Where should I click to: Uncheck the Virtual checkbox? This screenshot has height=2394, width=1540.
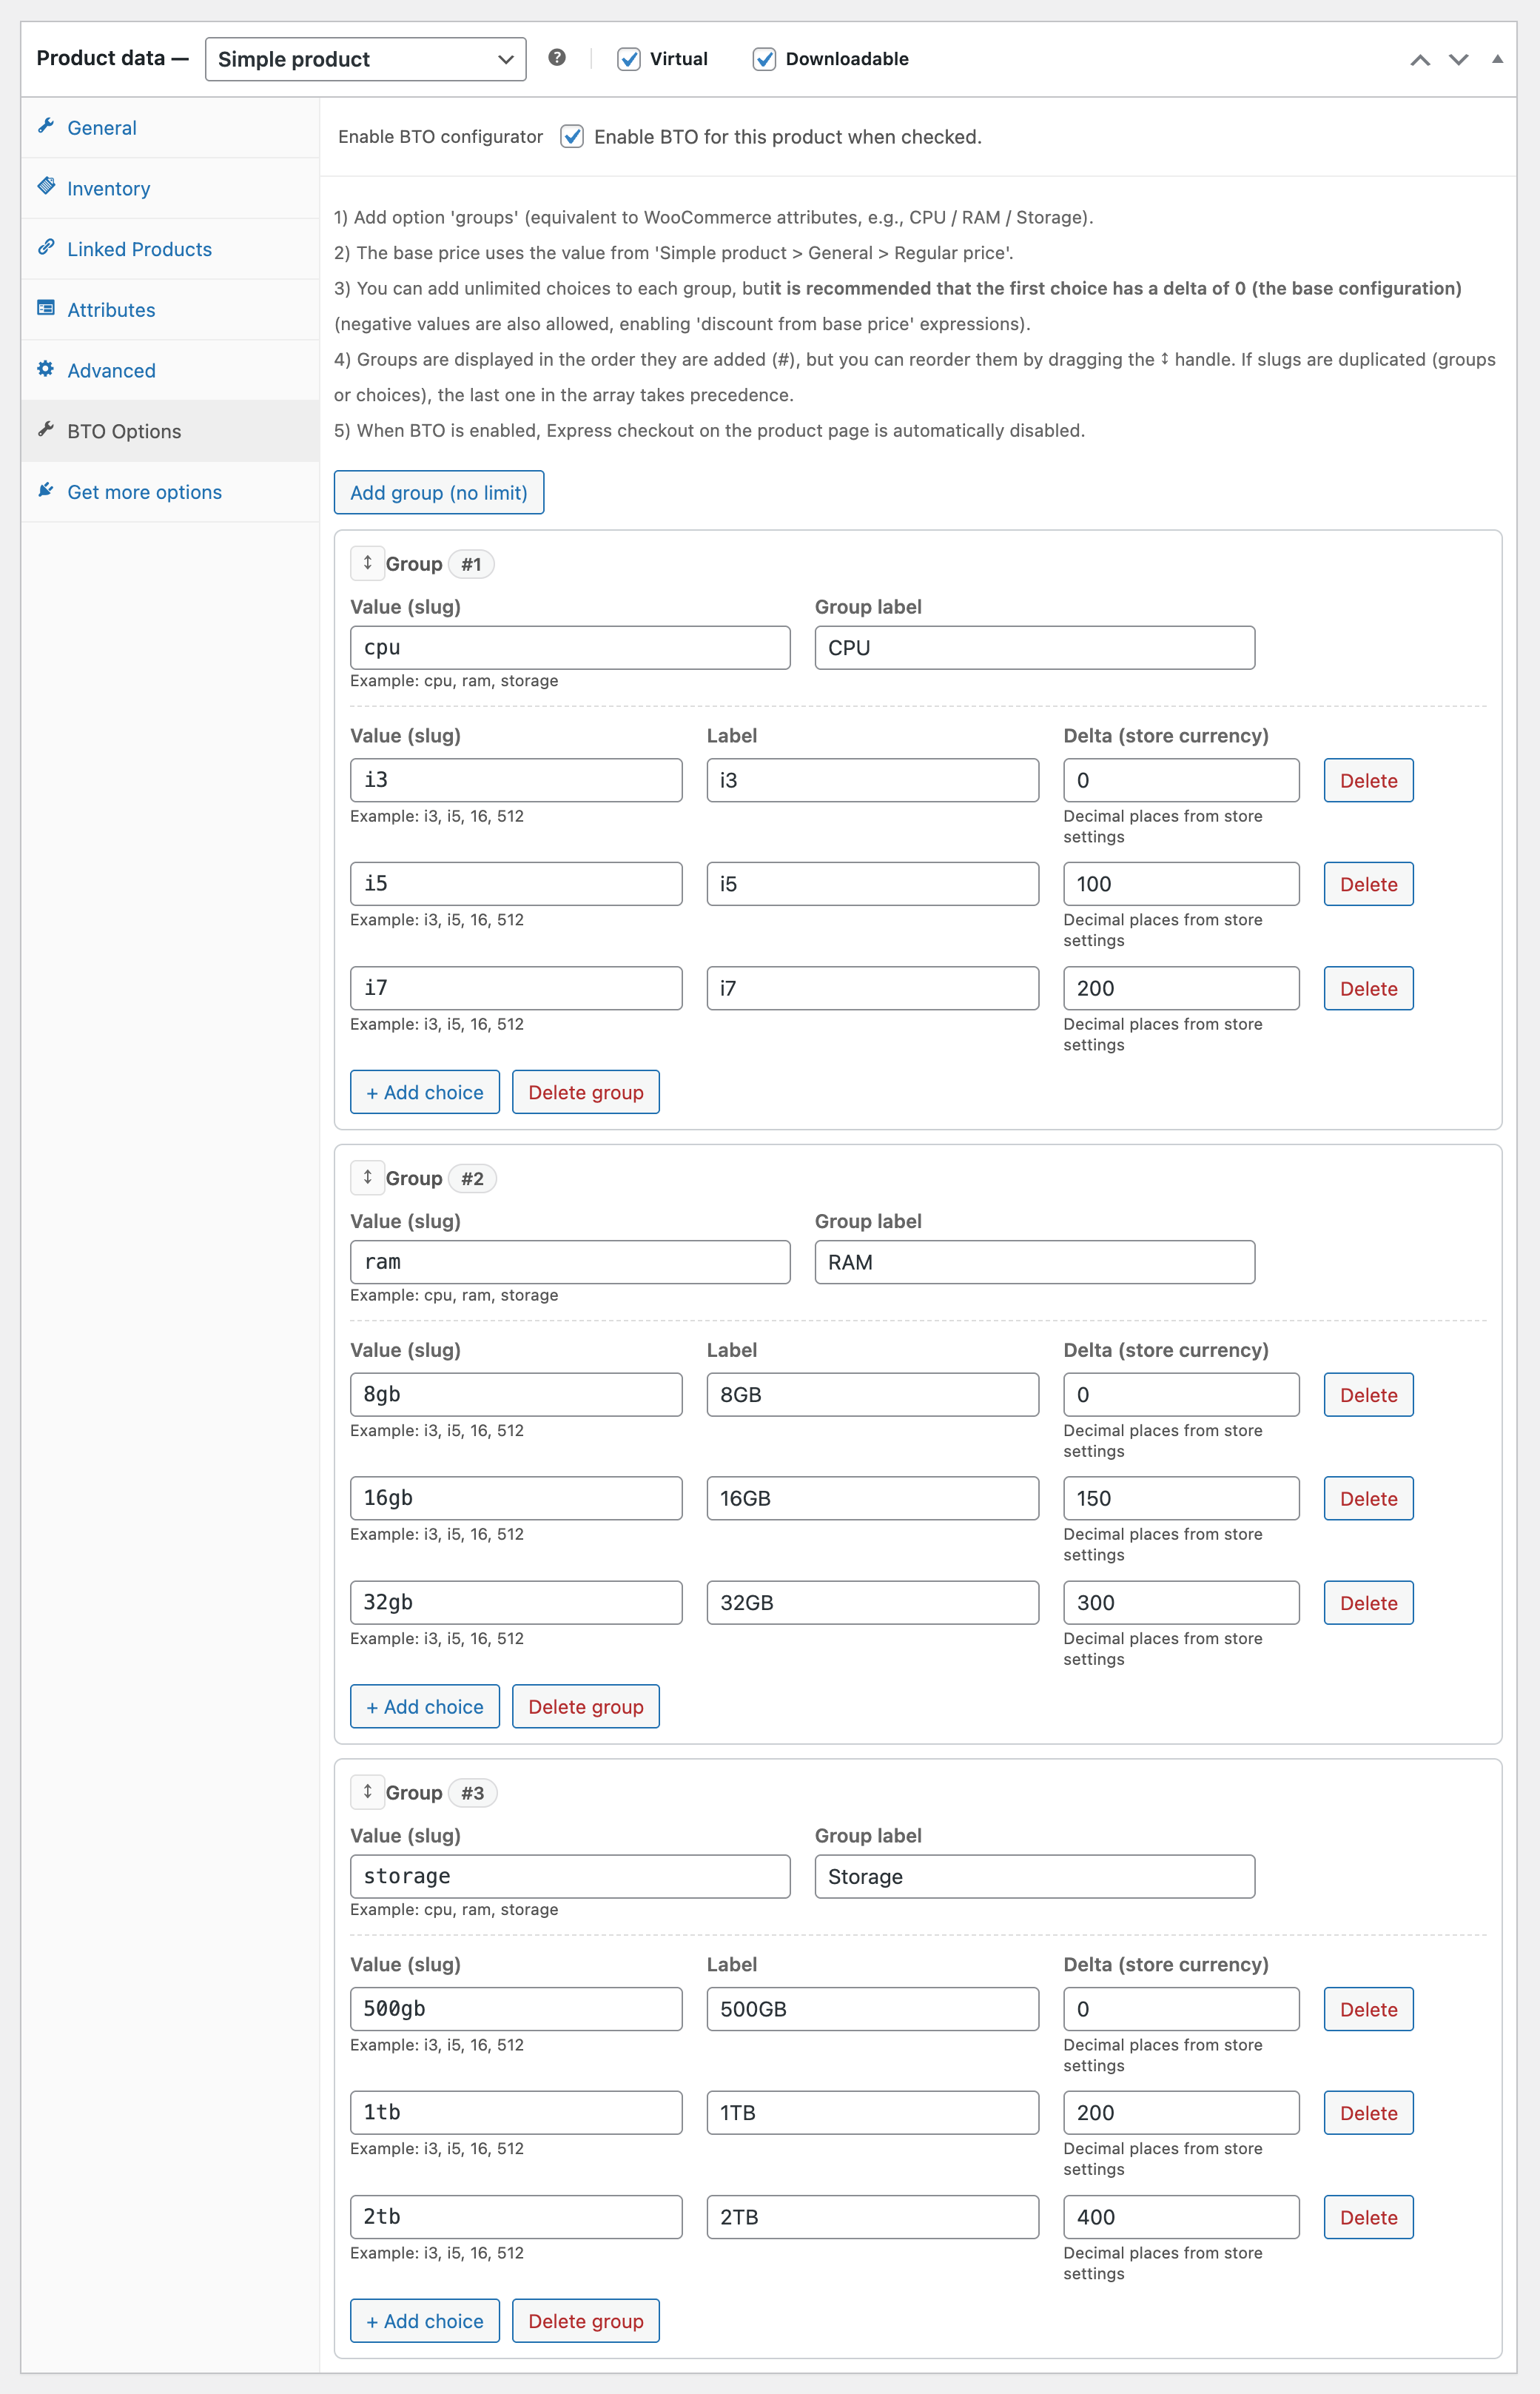pos(629,59)
